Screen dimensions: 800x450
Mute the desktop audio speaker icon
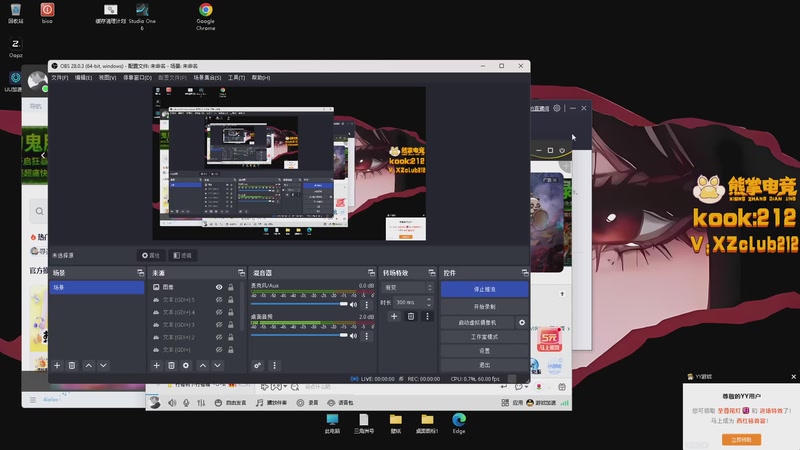[354, 336]
